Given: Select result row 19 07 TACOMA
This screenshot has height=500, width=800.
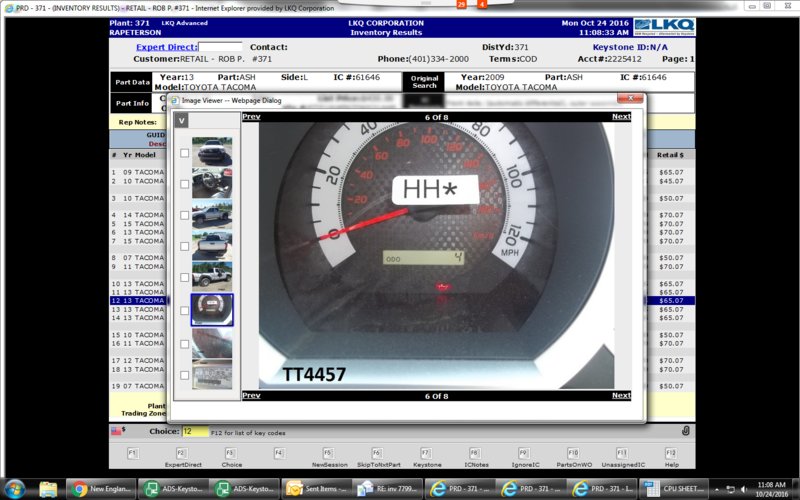Looking at the screenshot, I should click(x=138, y=386).
